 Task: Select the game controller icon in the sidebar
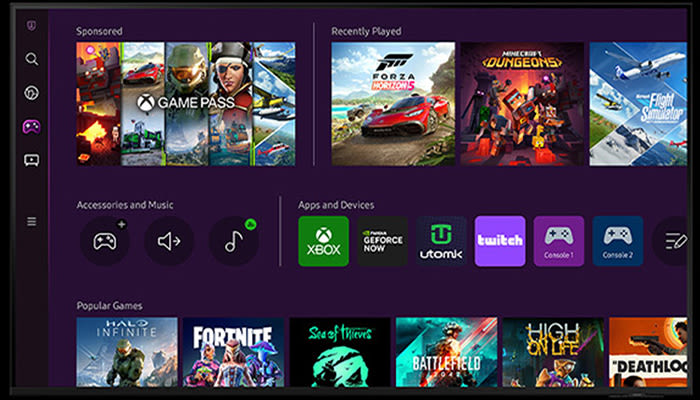(x=32, y=126)
